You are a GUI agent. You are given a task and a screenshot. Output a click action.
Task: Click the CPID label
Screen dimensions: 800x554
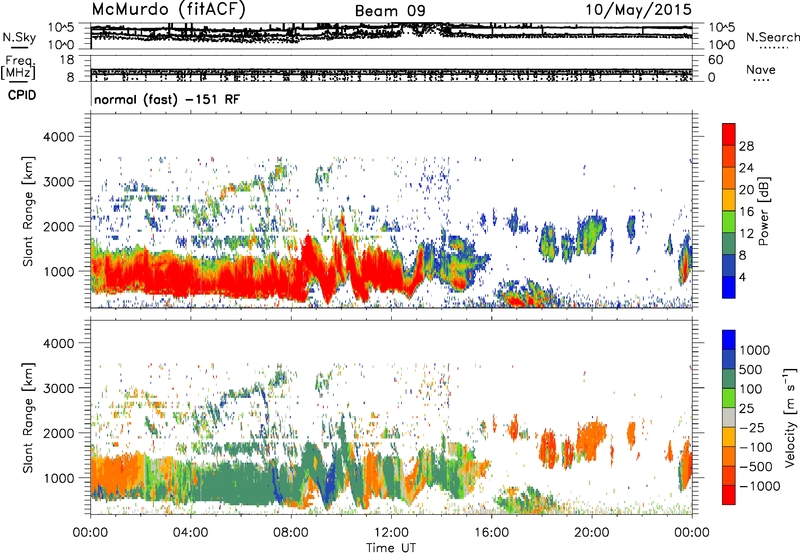click(x=22, y=95)
